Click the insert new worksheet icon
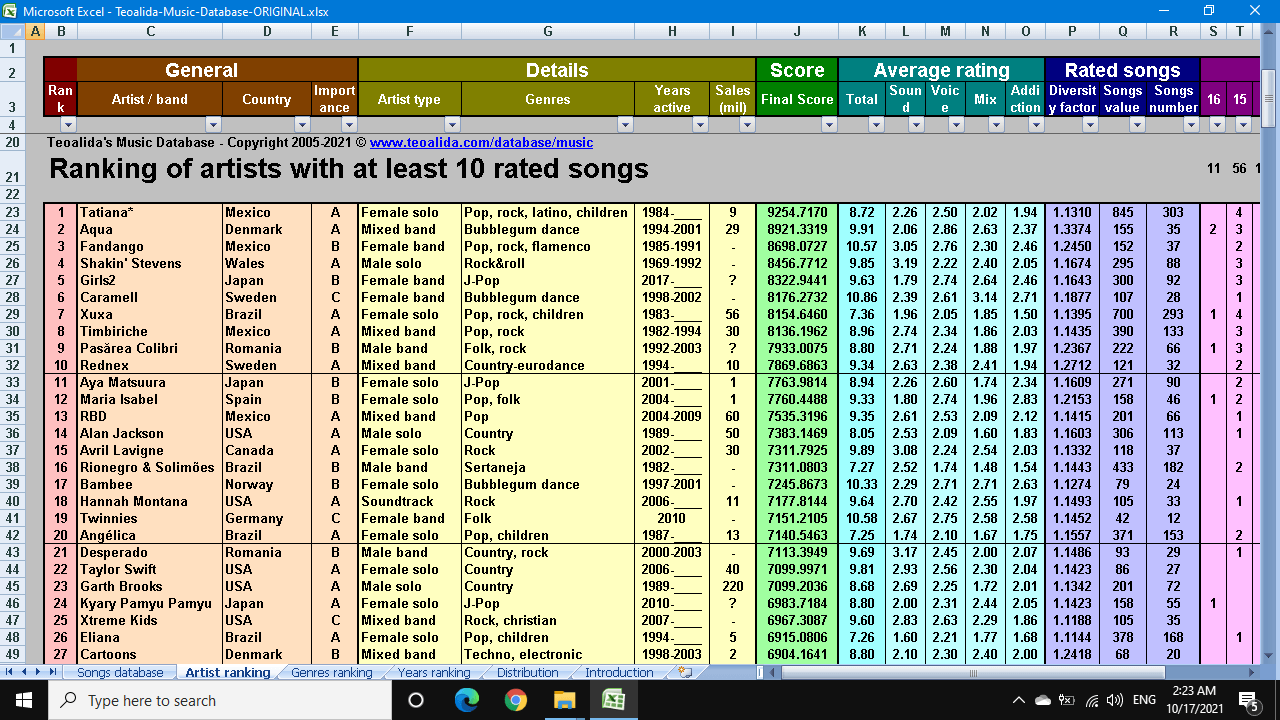 (x=685, y=673)
